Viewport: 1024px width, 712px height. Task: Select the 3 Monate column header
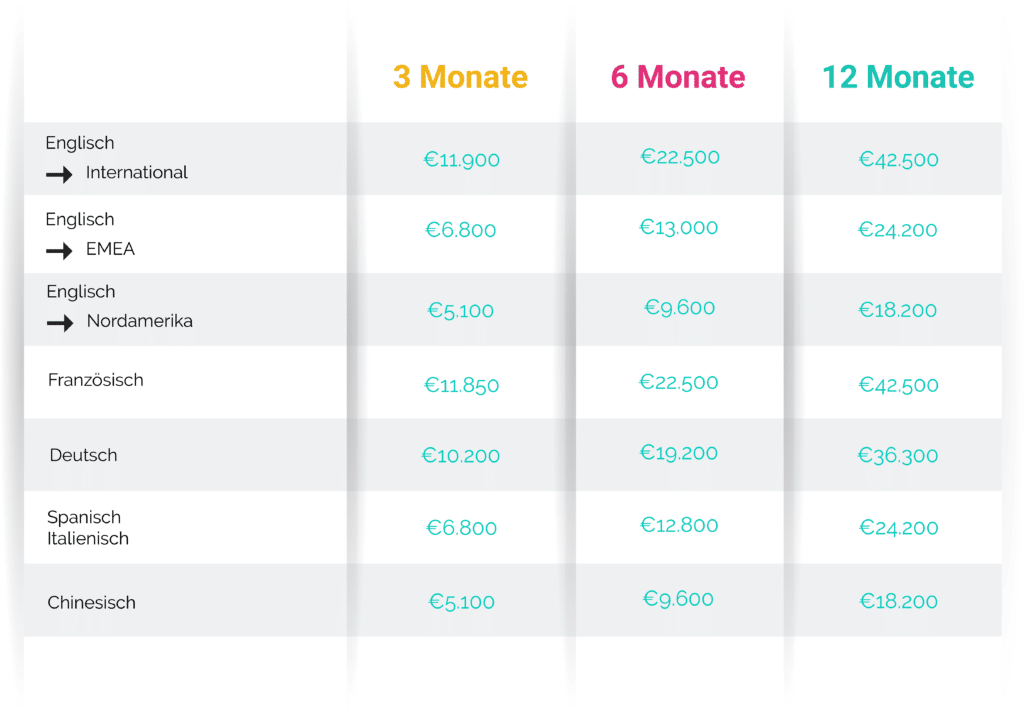[460, 77]
